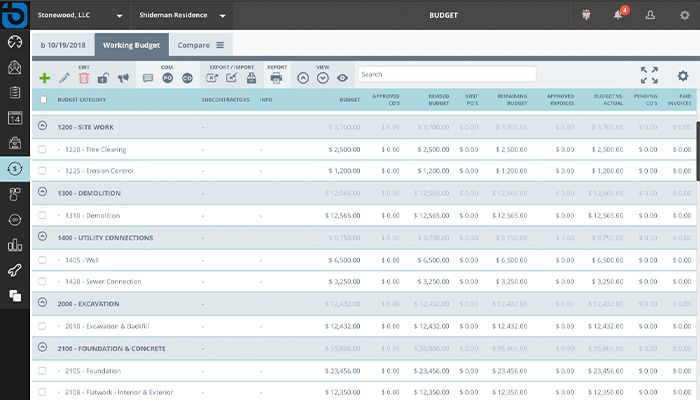The image size is (700, 400).
Task: Collapse the 2100 - Foundation & Concrete group
Action: (x=42, y=347)
